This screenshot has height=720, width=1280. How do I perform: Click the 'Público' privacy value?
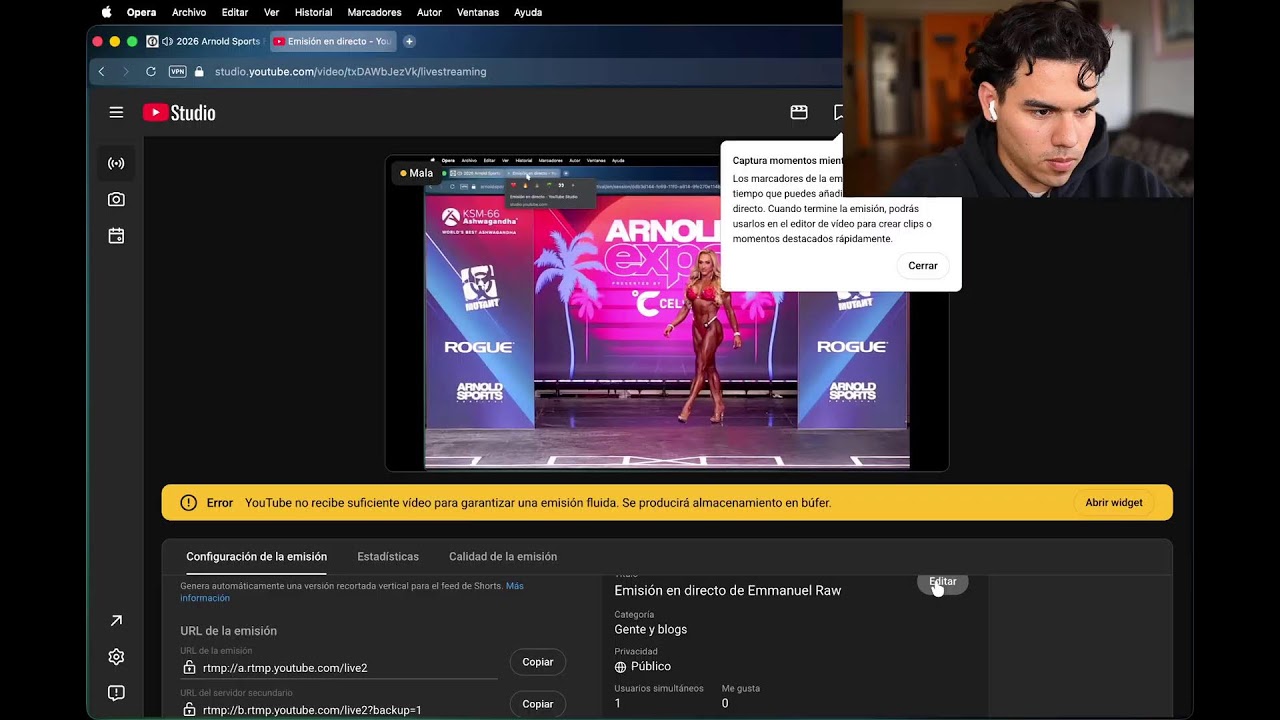click(651, 667)
